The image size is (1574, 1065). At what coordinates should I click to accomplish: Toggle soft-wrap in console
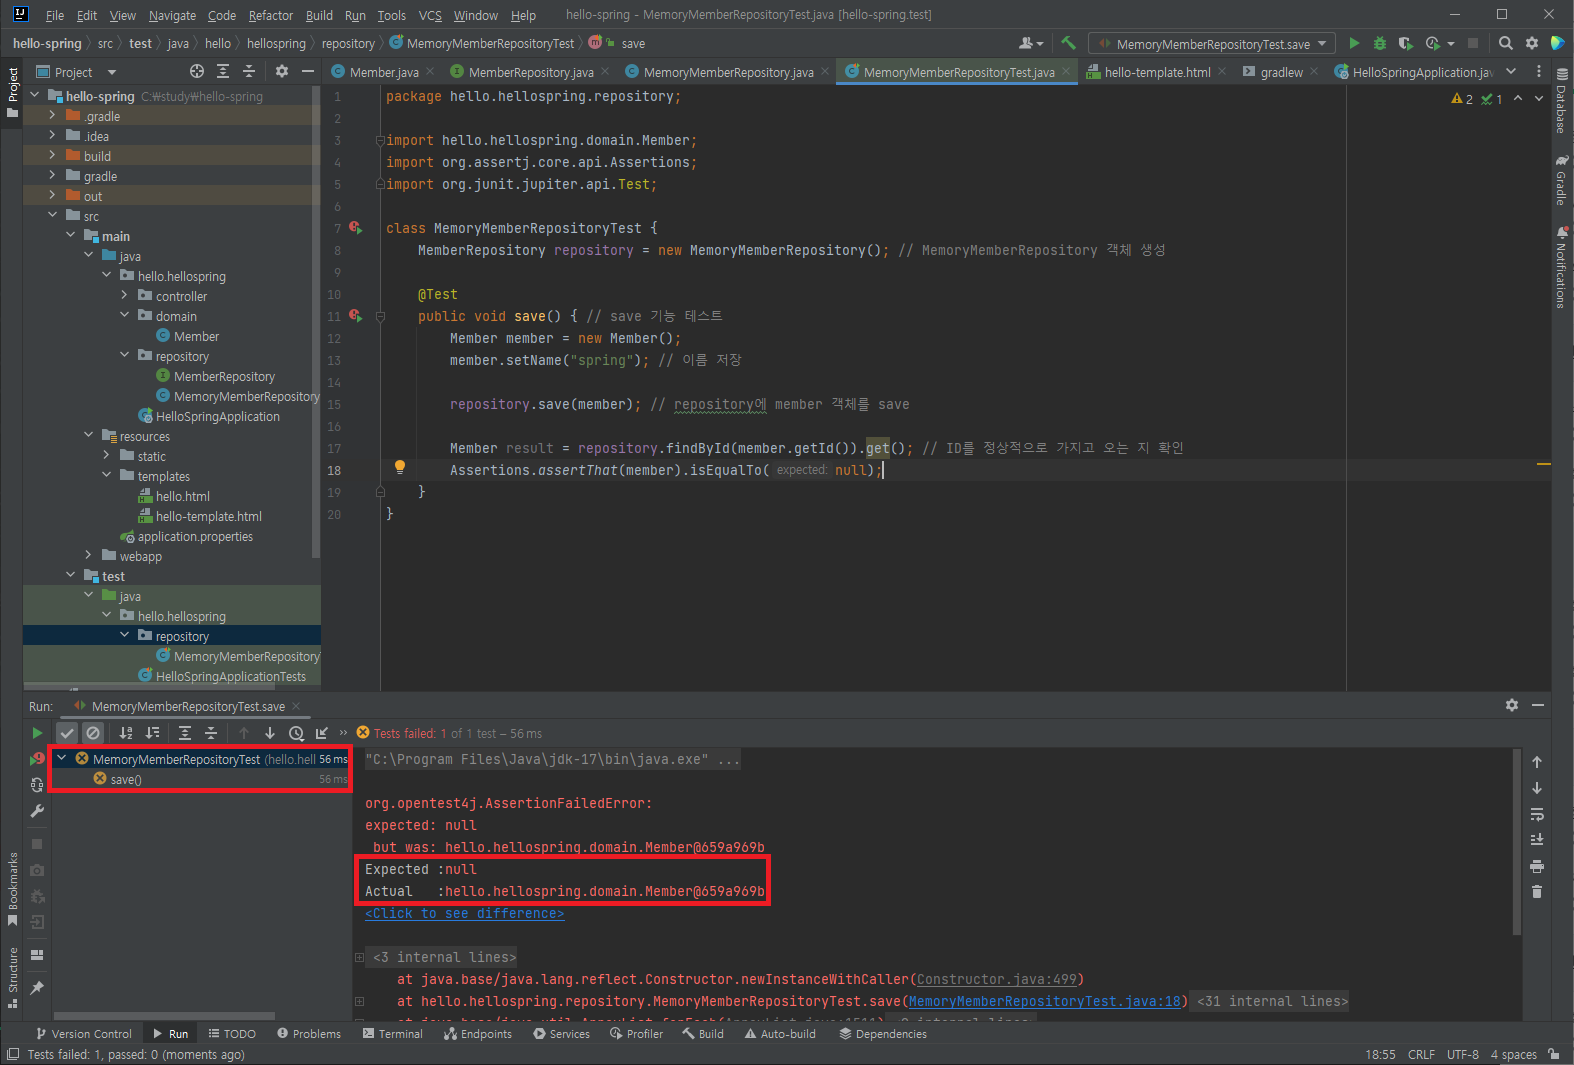point(1537,814)
